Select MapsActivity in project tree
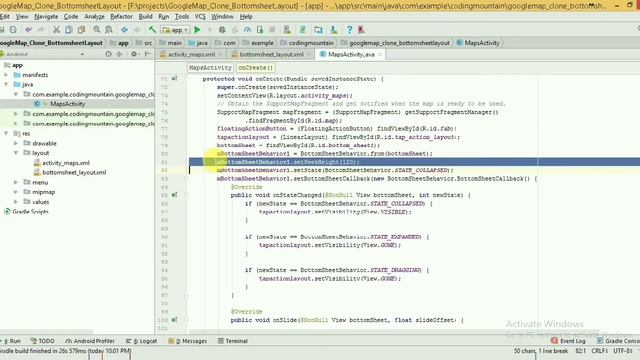The height and width of the screenshot is (360, 640). (67, 104)
